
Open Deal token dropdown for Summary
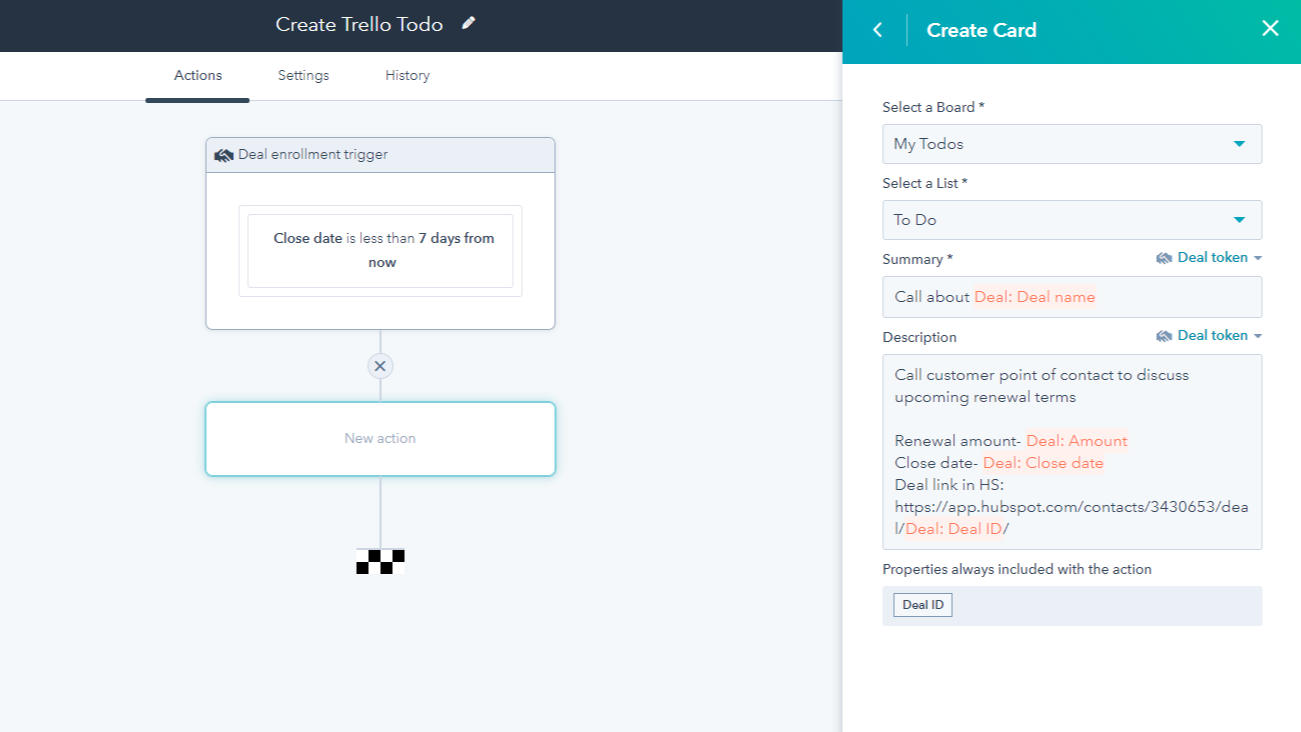coord(1209,258)
